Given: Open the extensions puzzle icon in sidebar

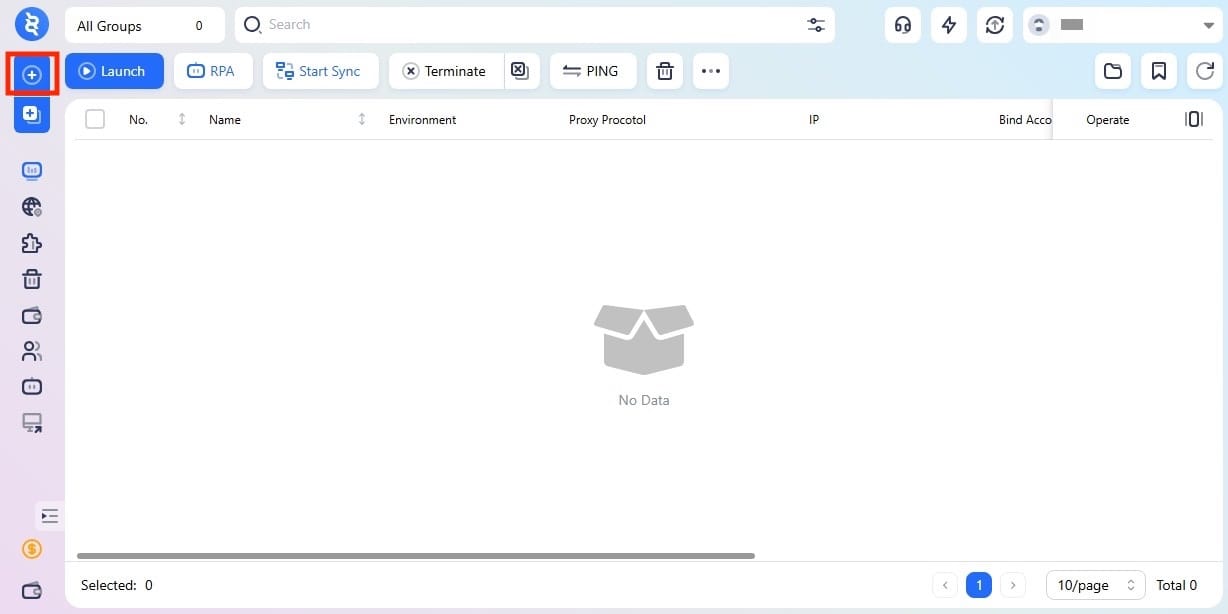Looking at the screenshot, I should pyautogui.click(x=32, y=243).
